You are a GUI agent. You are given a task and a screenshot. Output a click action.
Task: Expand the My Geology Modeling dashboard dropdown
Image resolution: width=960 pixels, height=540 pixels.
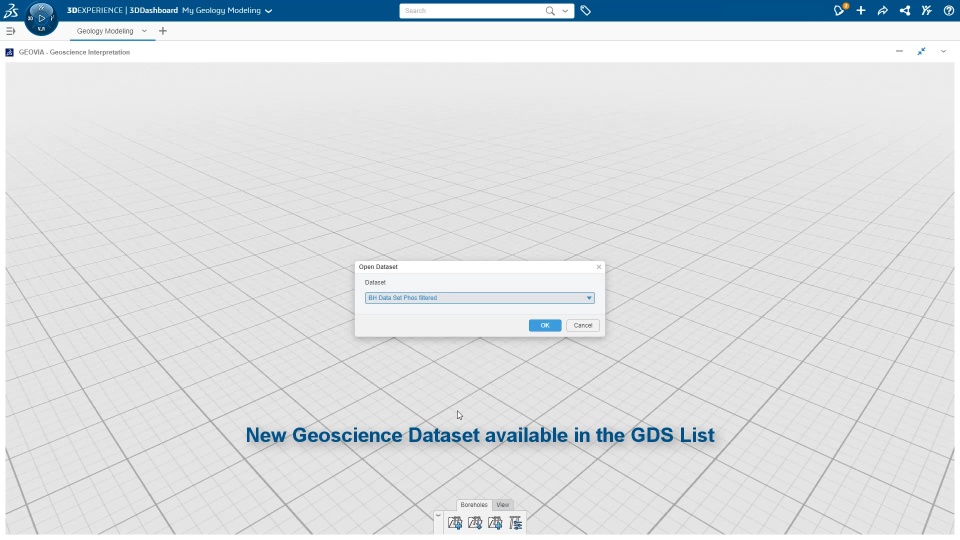coord(268,11)
